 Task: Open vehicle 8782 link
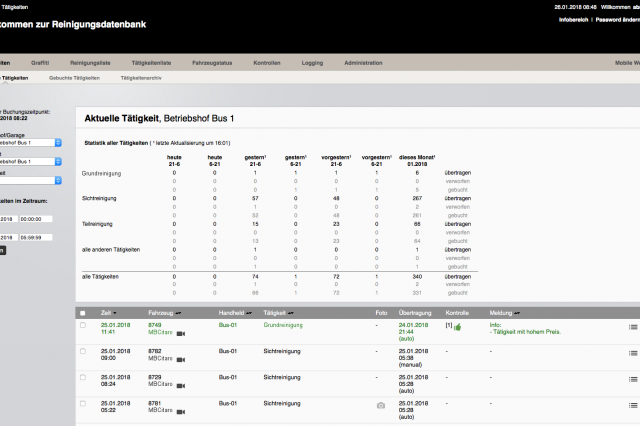click(155, 351)
